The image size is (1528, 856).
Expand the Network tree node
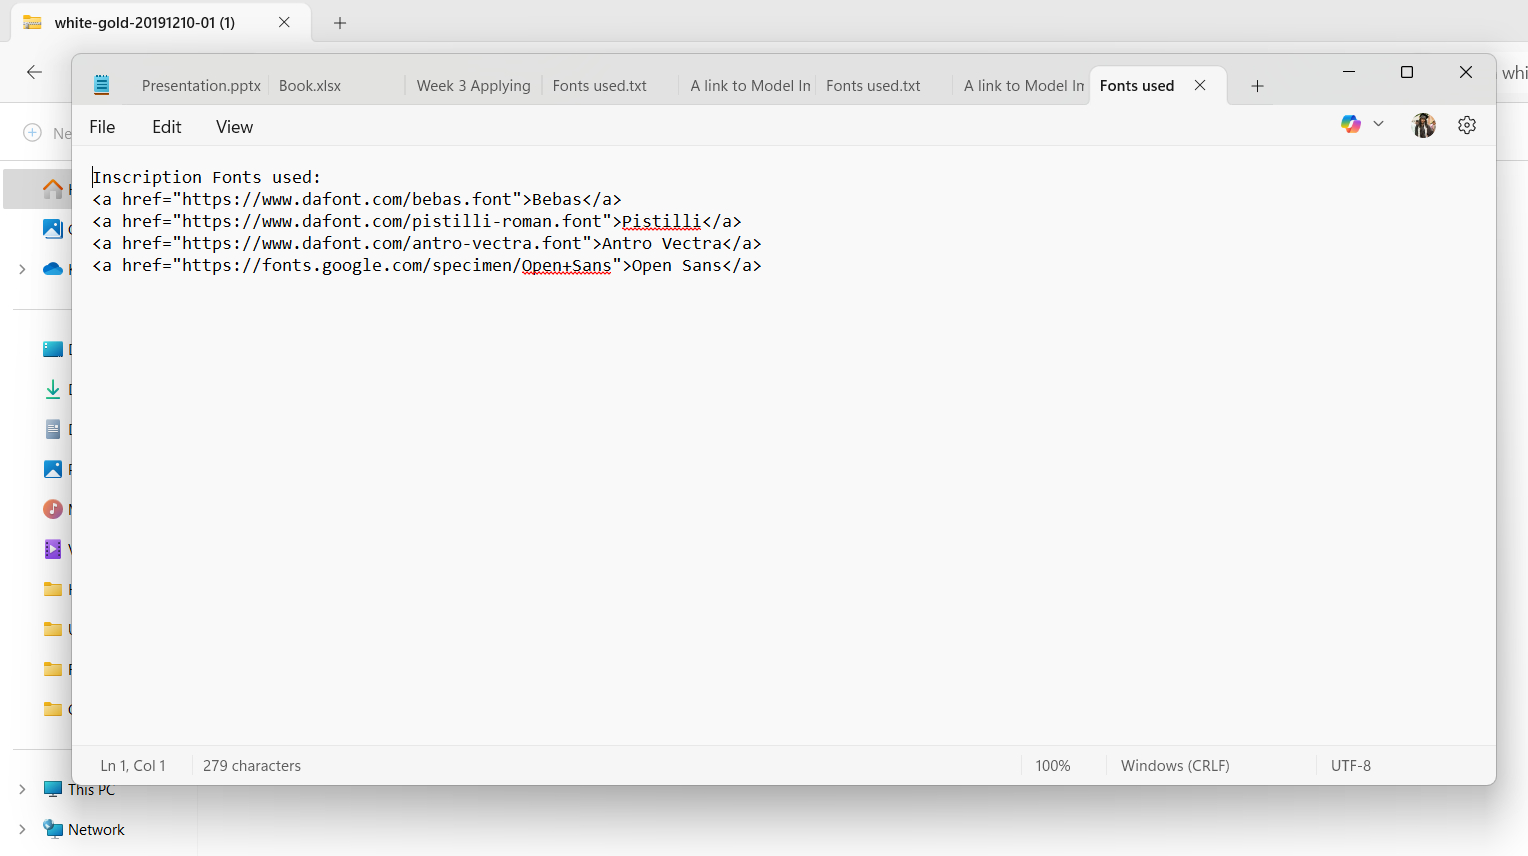[x=22, y=829]
